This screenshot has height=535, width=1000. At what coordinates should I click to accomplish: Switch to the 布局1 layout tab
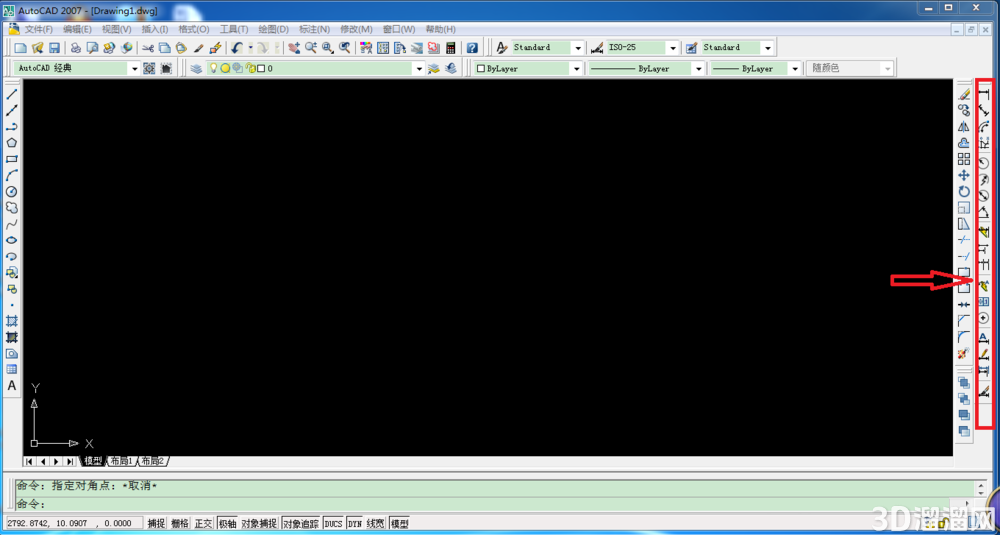(x=121, y=461)
